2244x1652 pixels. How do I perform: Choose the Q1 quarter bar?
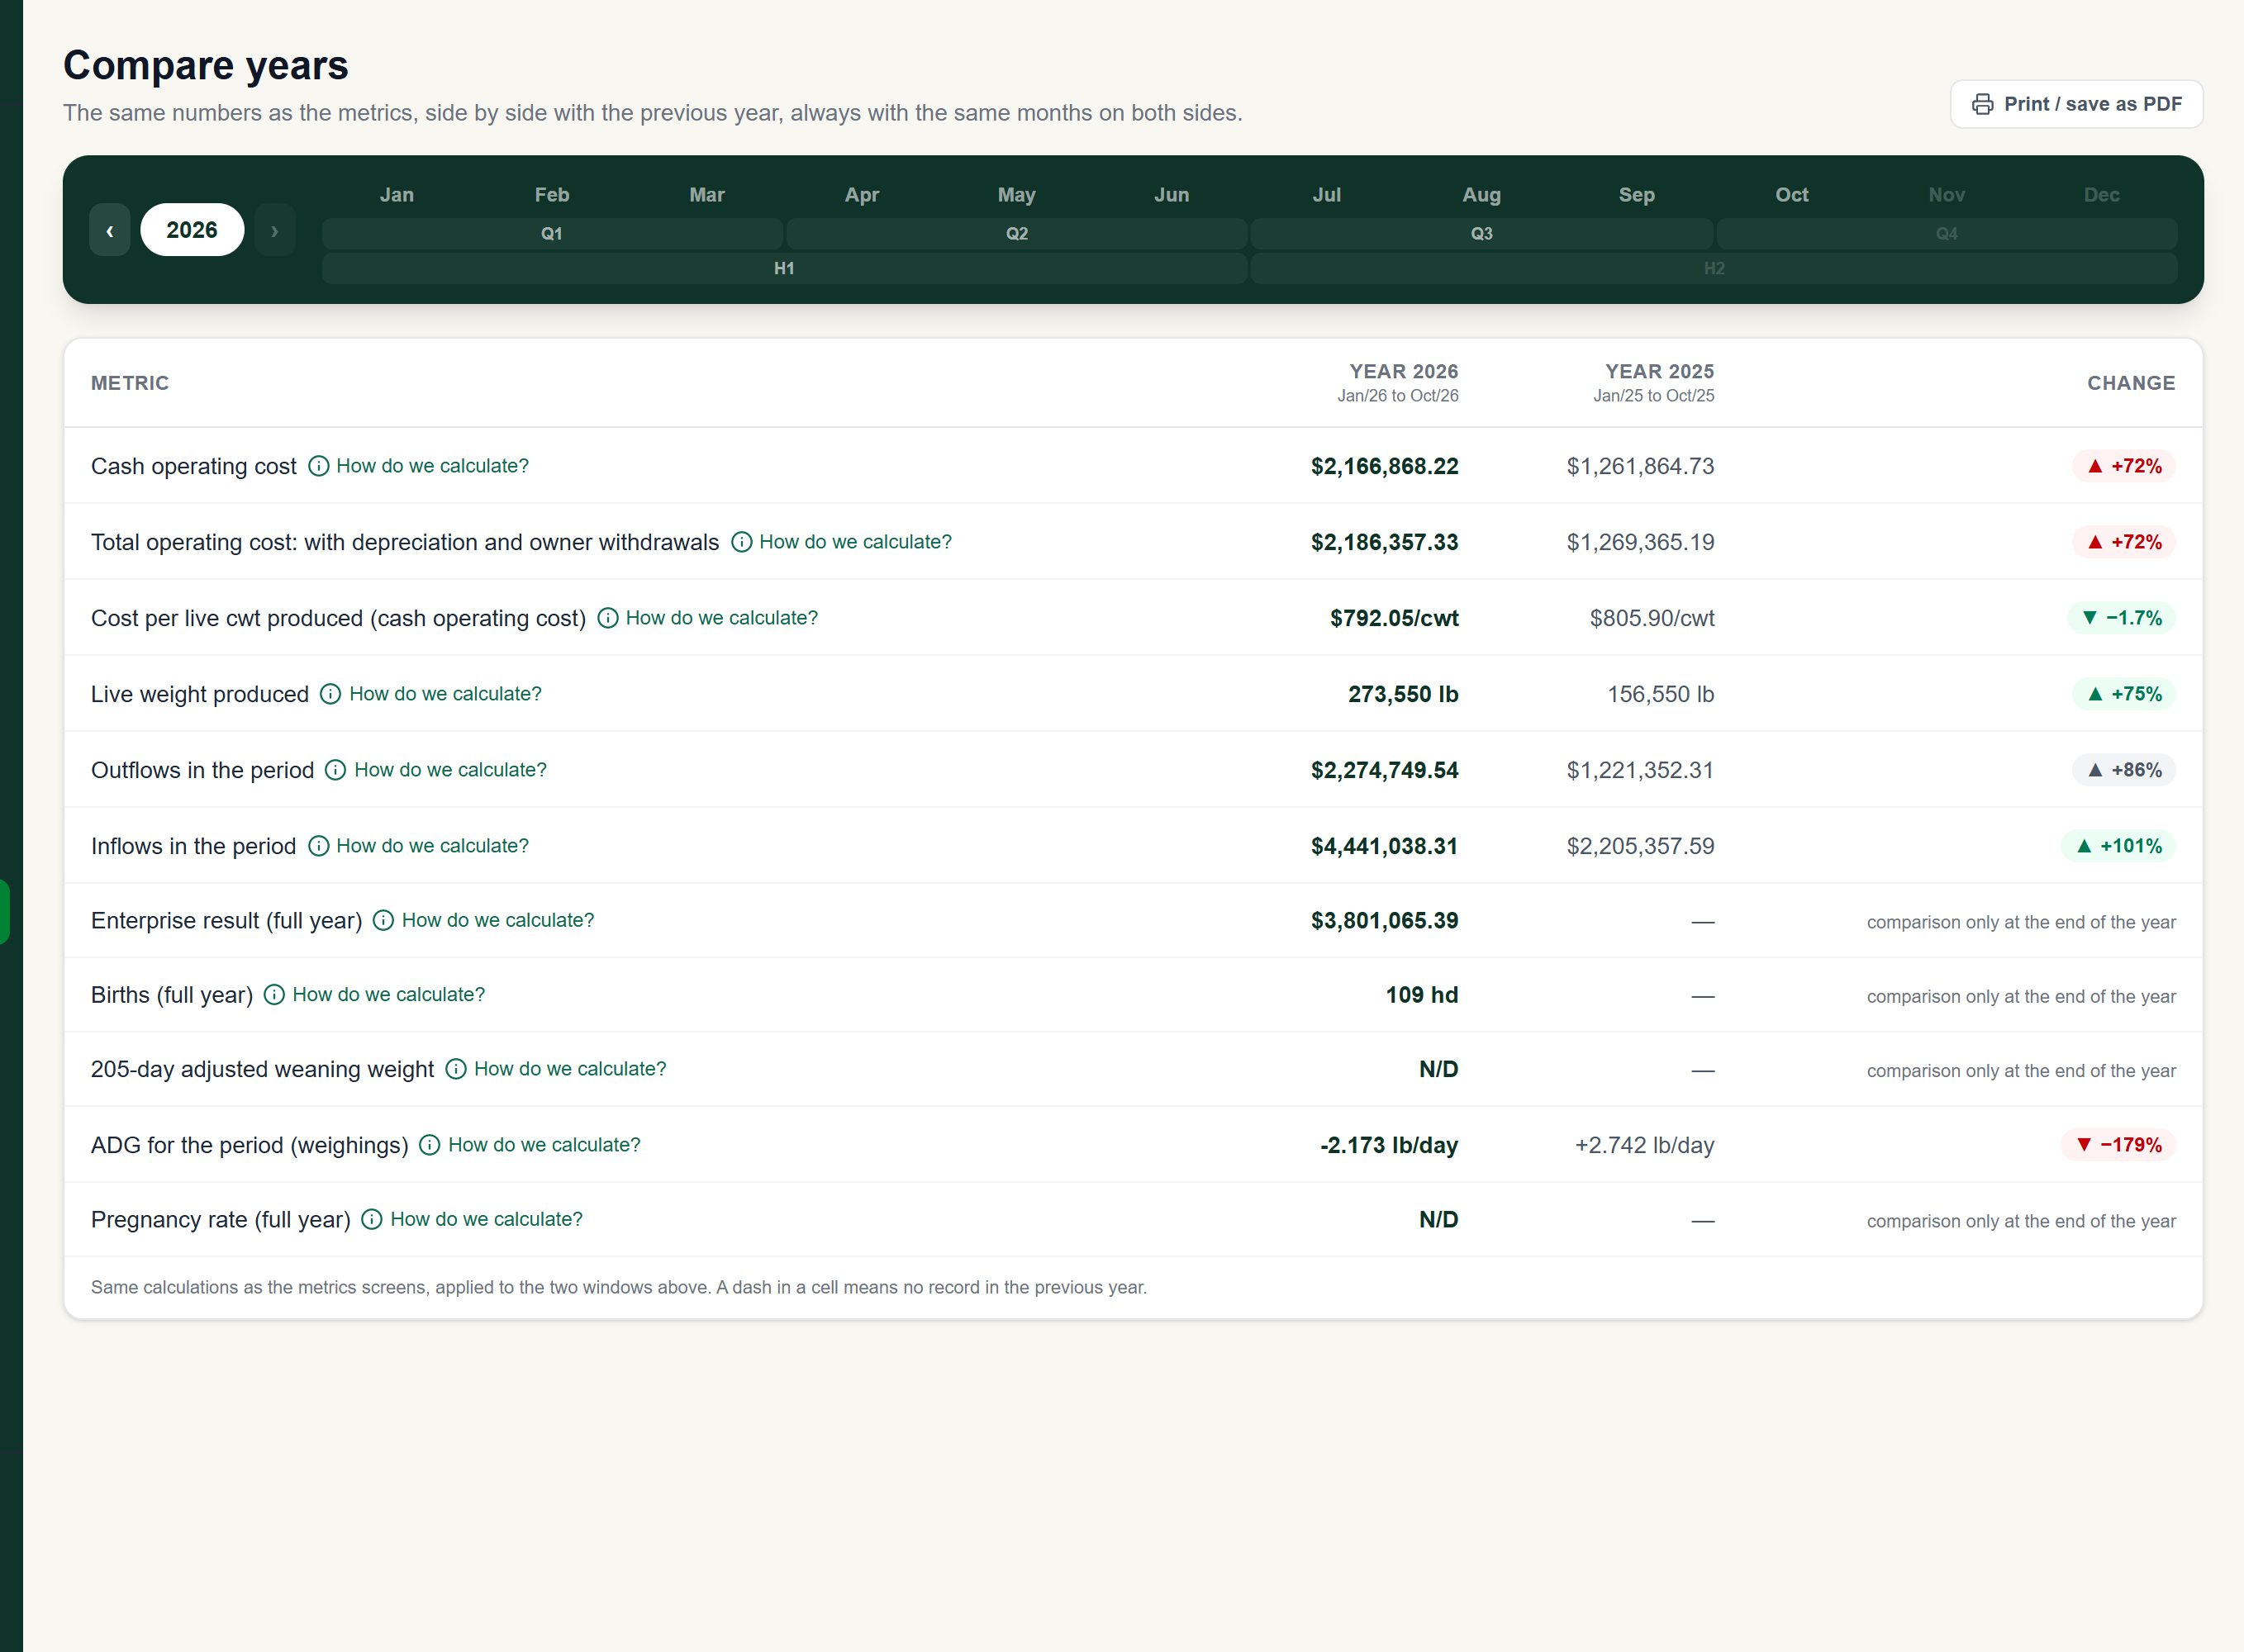click(x=552, y=234)
